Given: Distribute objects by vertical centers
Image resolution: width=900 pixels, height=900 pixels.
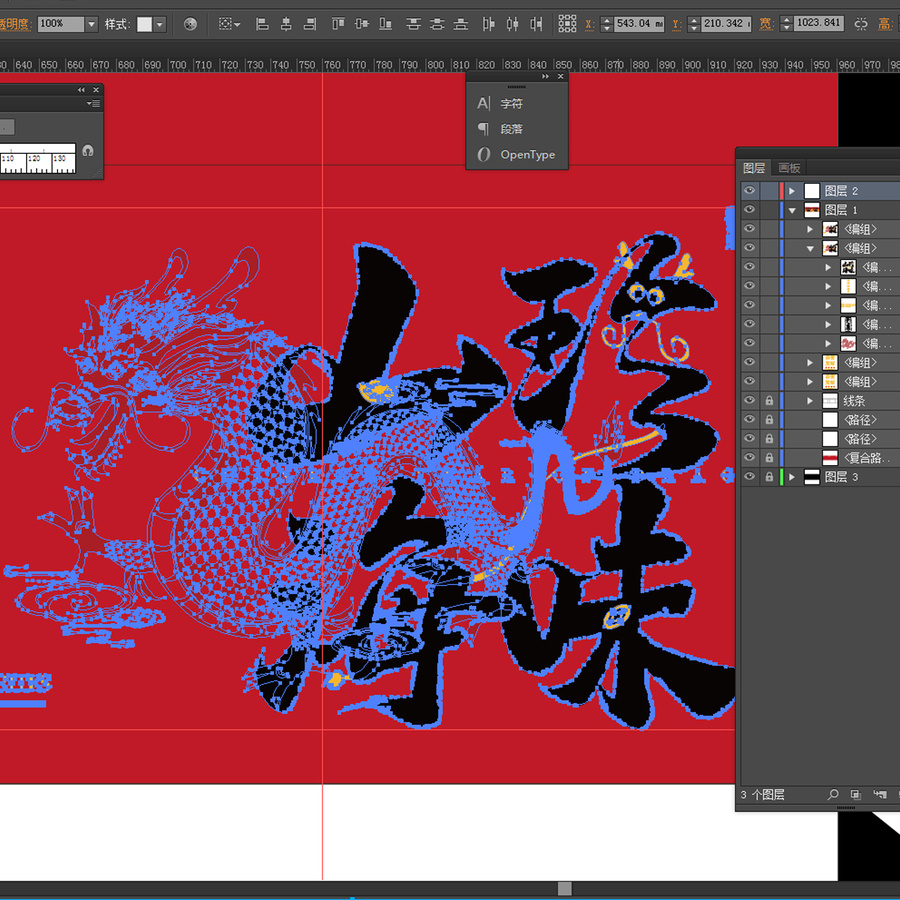Looking at the screenshot, I should tap(437, 24).
